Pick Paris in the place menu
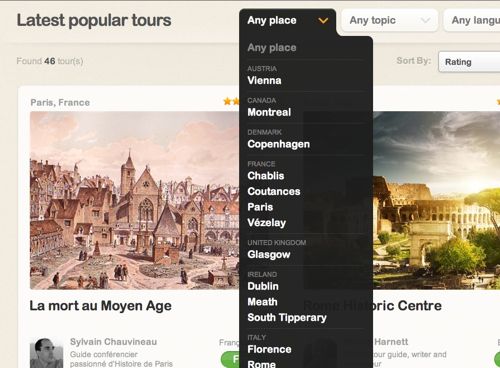 click(260, 207)
